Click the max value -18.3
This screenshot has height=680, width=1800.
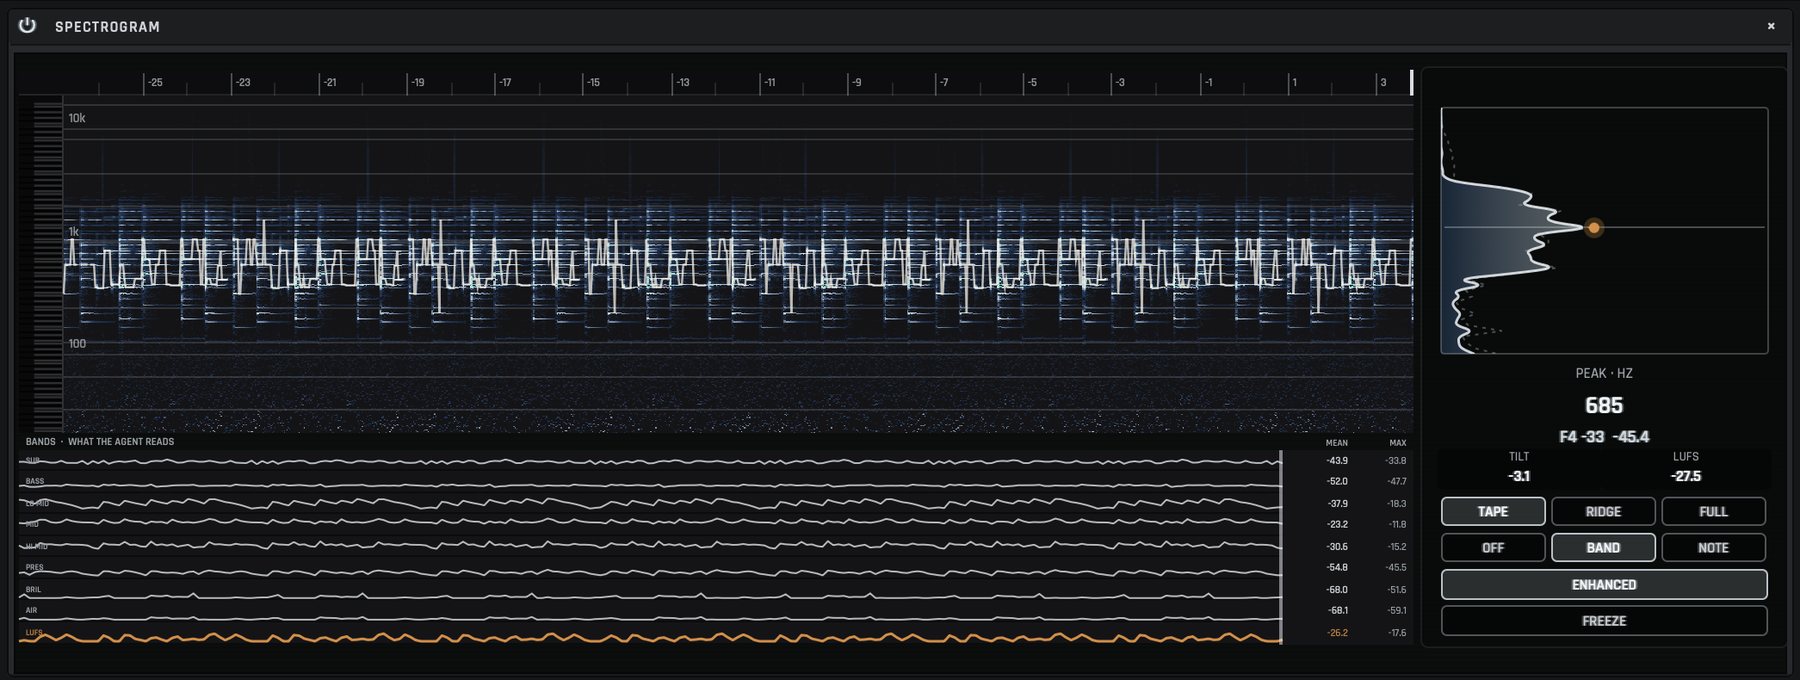[x=1397, y=504]
